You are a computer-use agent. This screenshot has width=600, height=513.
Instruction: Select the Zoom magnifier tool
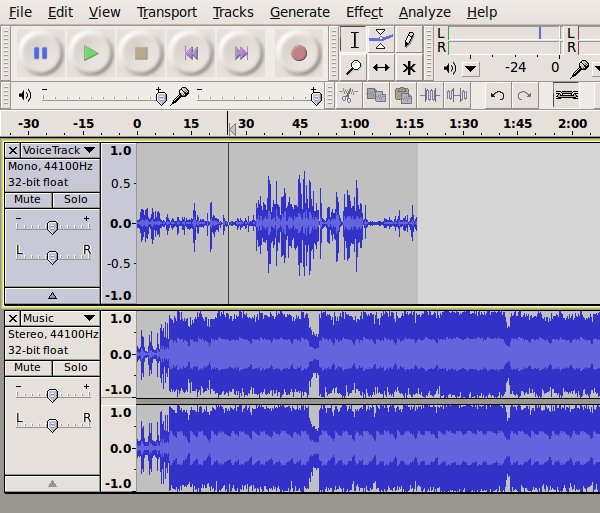tap(354, 67)
